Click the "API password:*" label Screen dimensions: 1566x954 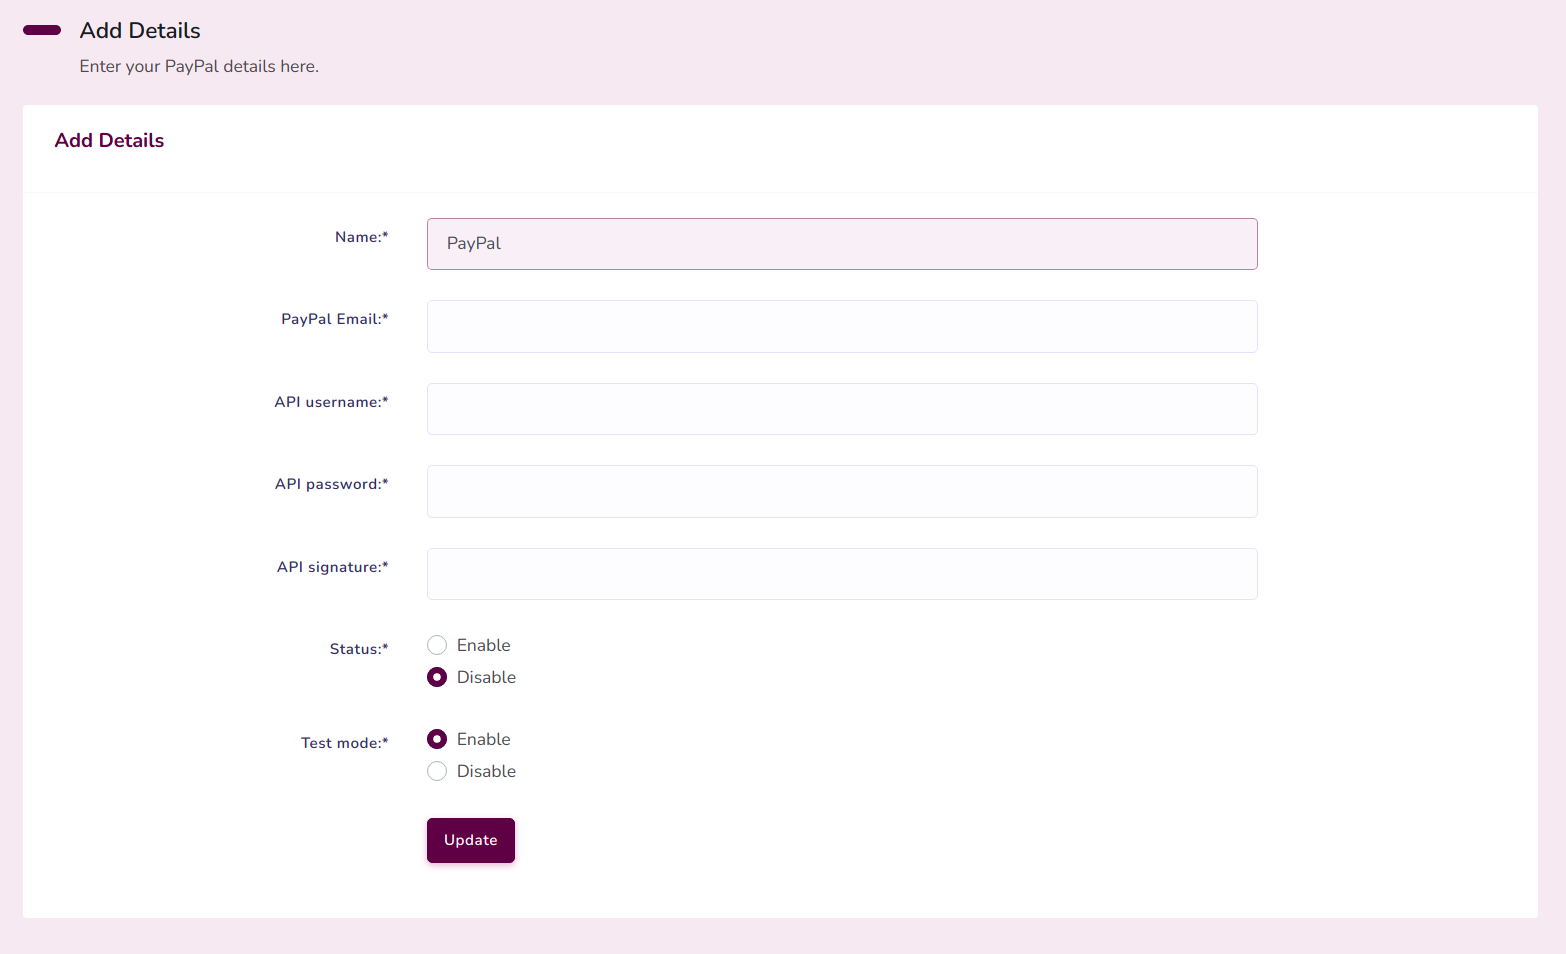click(331, 484)
